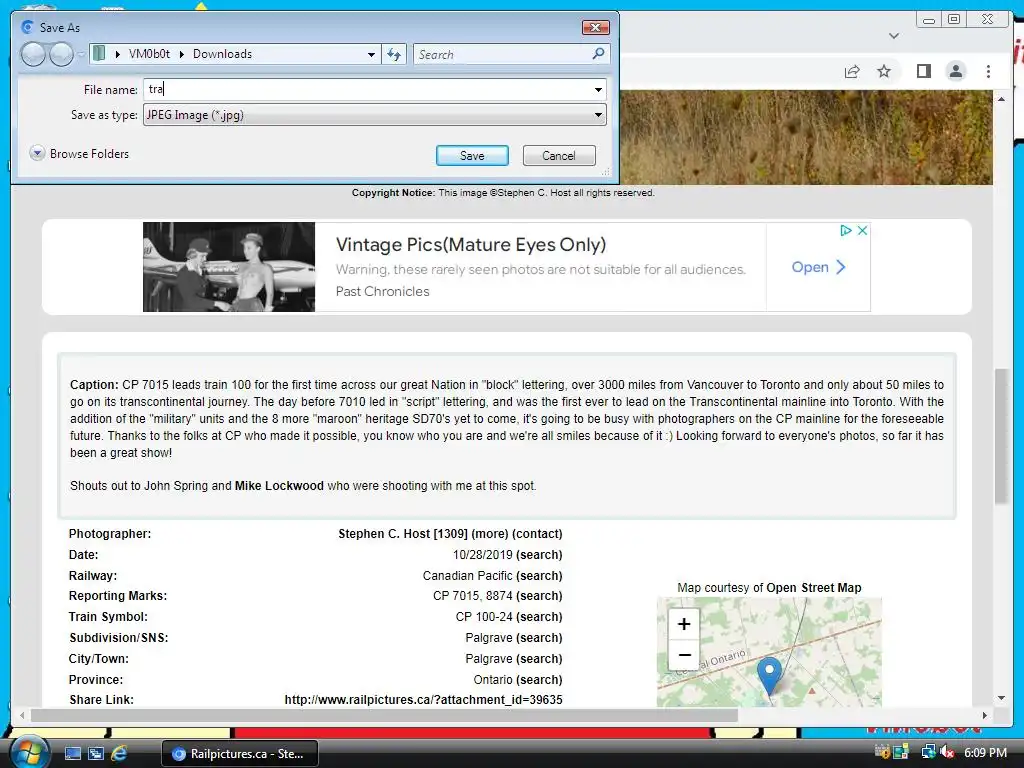Viewport: 1024px width, 768px height.
Task: Bookmark this page with the star icon
Action: pyautogui.click(x=884, y=71)
